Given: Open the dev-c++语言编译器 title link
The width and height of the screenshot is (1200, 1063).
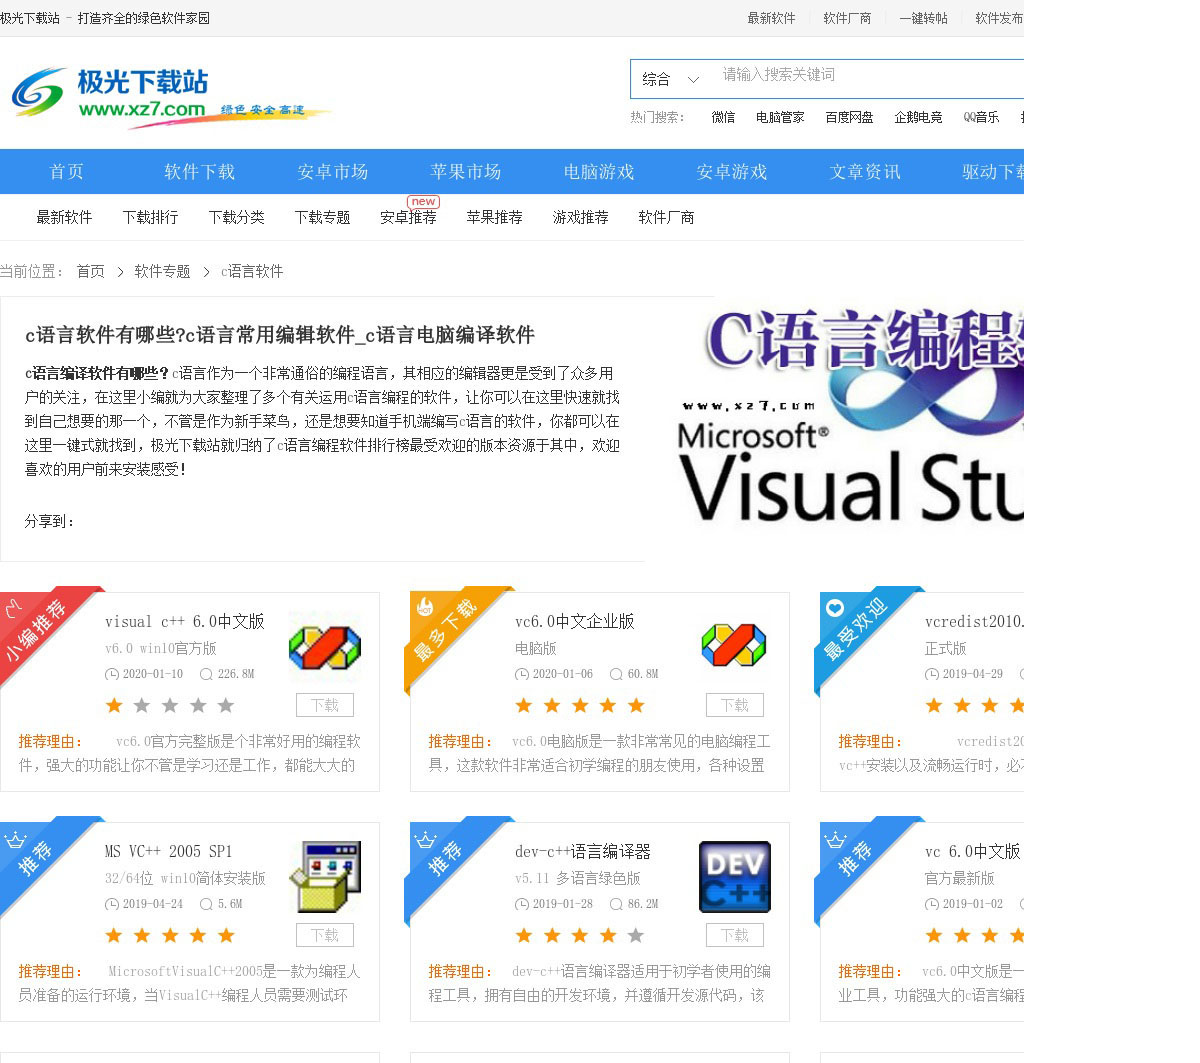Looking at the screenshot, I should [x=583, y=852].
